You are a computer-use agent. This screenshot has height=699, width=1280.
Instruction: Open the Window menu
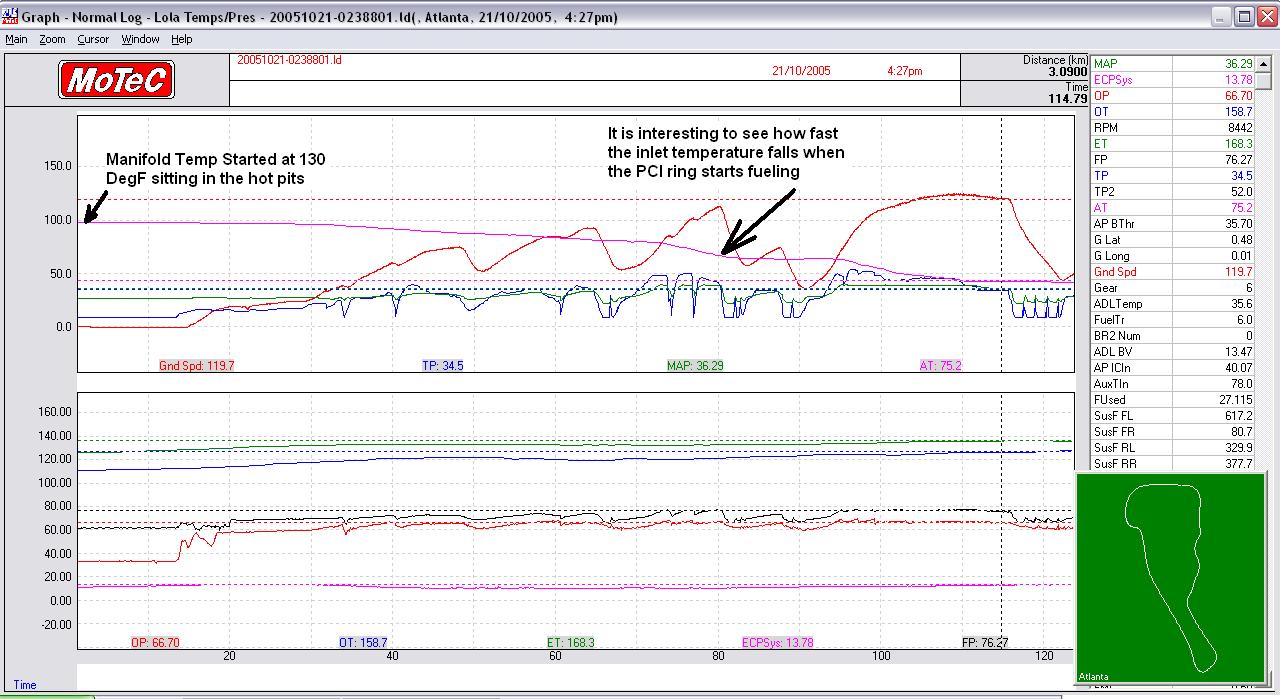point(140,39)
